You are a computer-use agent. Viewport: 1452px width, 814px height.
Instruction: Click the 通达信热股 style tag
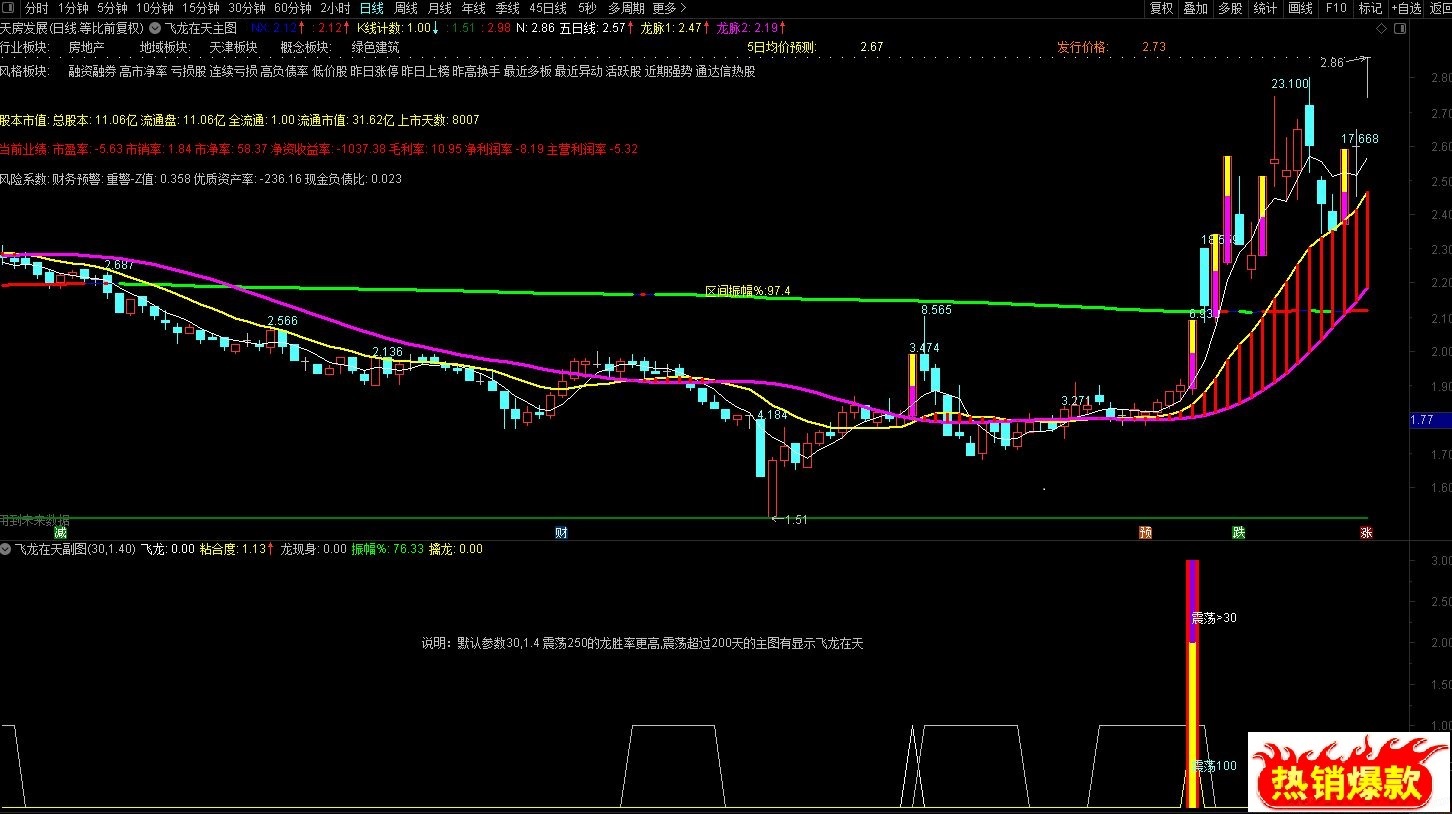pos(726,72)
